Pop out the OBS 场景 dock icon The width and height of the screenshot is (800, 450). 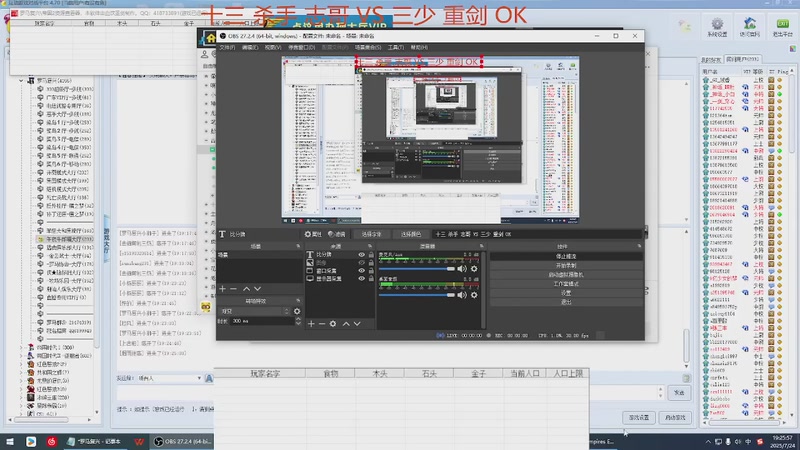click(x=298, y=246)
